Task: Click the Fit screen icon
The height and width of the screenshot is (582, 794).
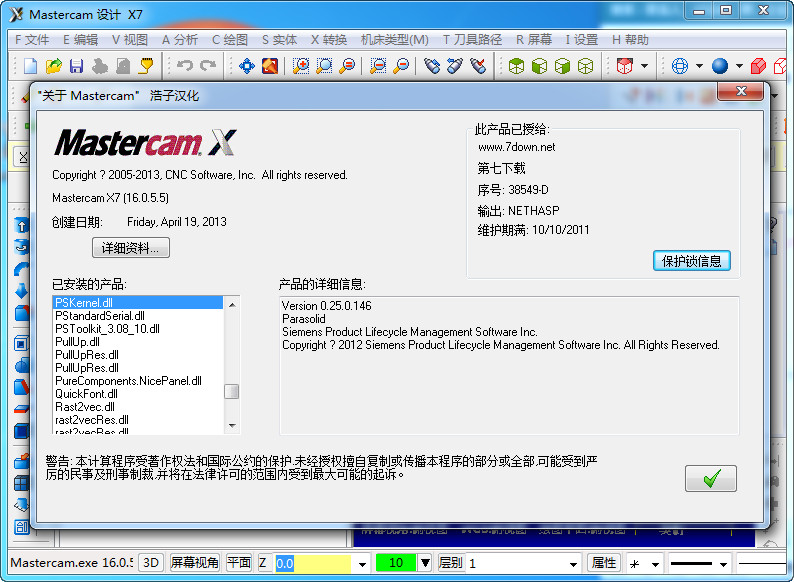Action: [x=270, y=66]
